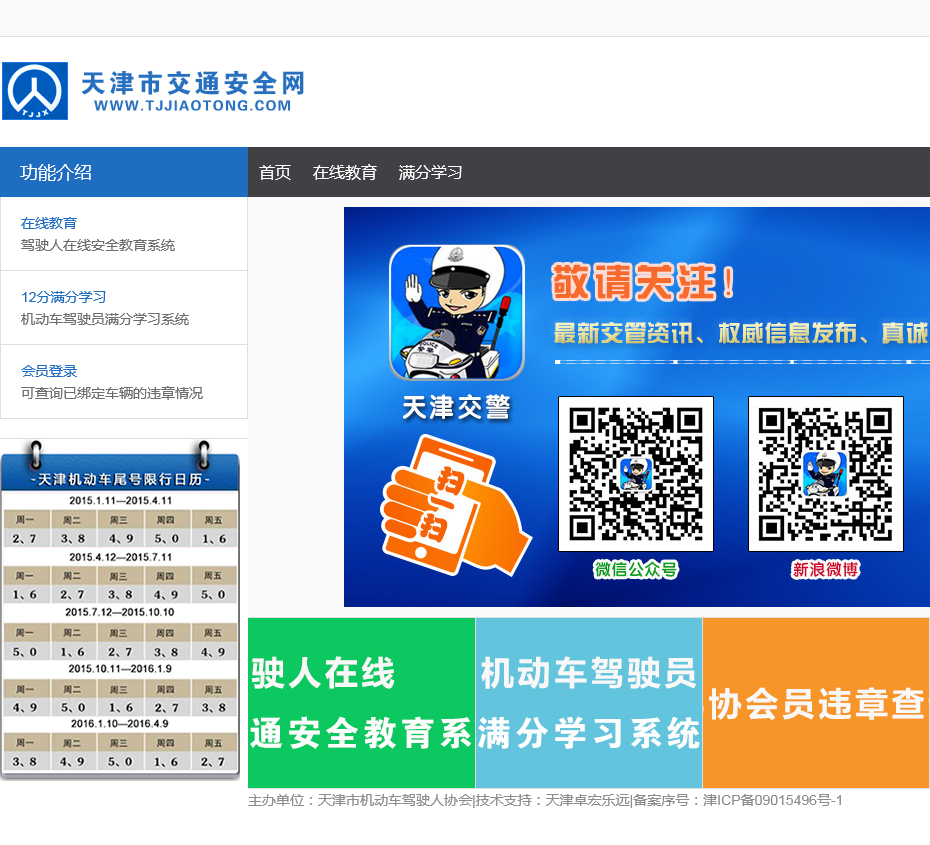The height and width of the screenshot is (845, 930).
Task: Click the 2015.7.12—2015.10.10 date range
Action: (x=120, y=612)
